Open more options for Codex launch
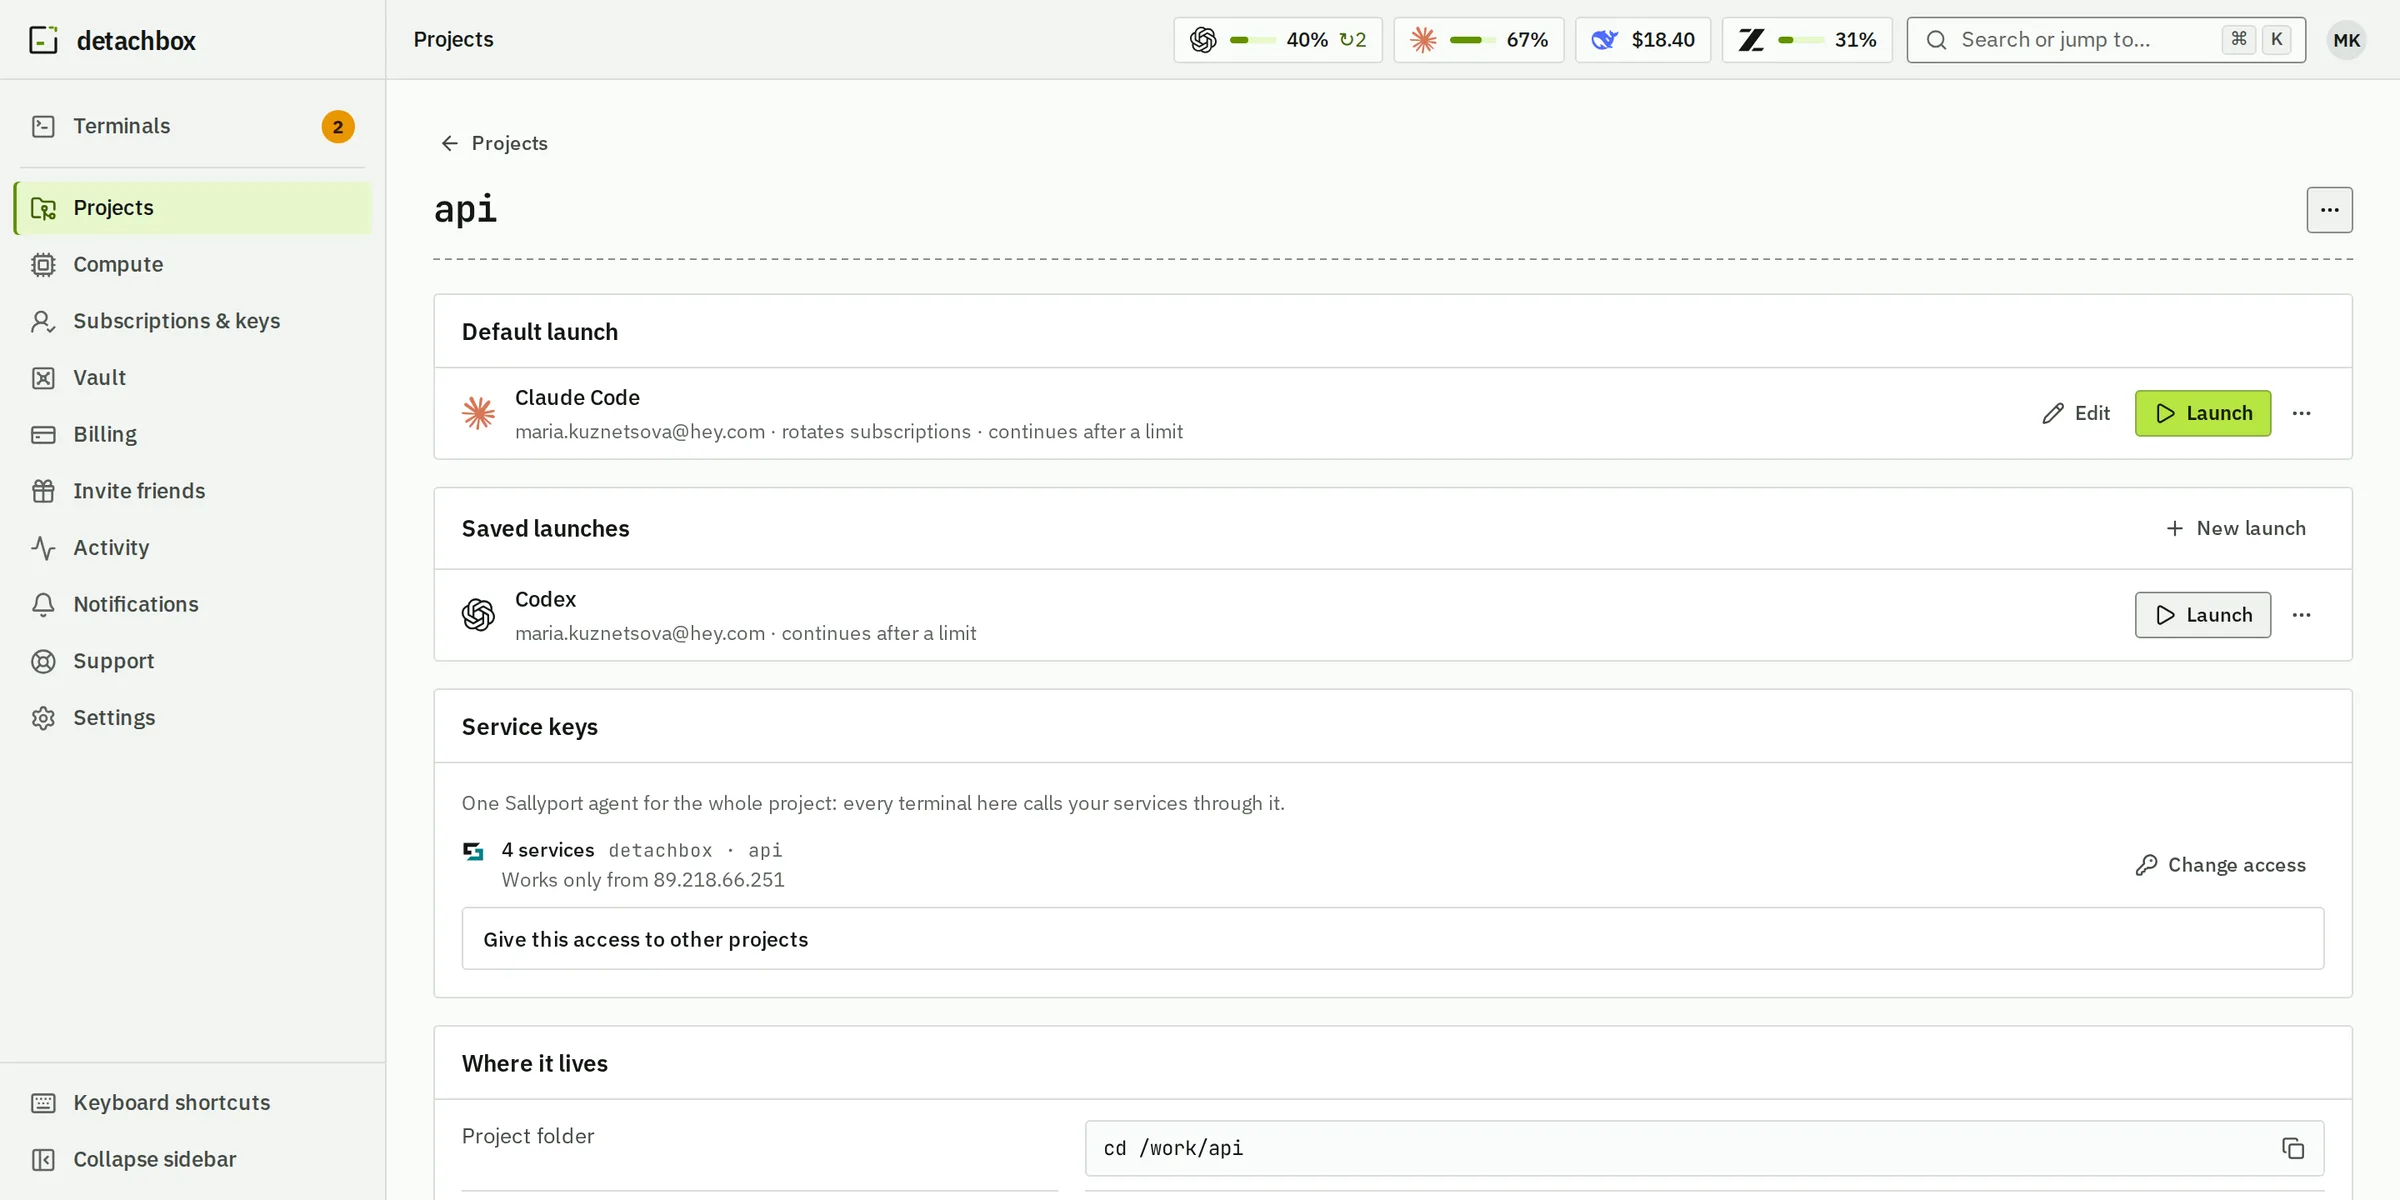The image size is (2400, 1200). [2301, 615]
